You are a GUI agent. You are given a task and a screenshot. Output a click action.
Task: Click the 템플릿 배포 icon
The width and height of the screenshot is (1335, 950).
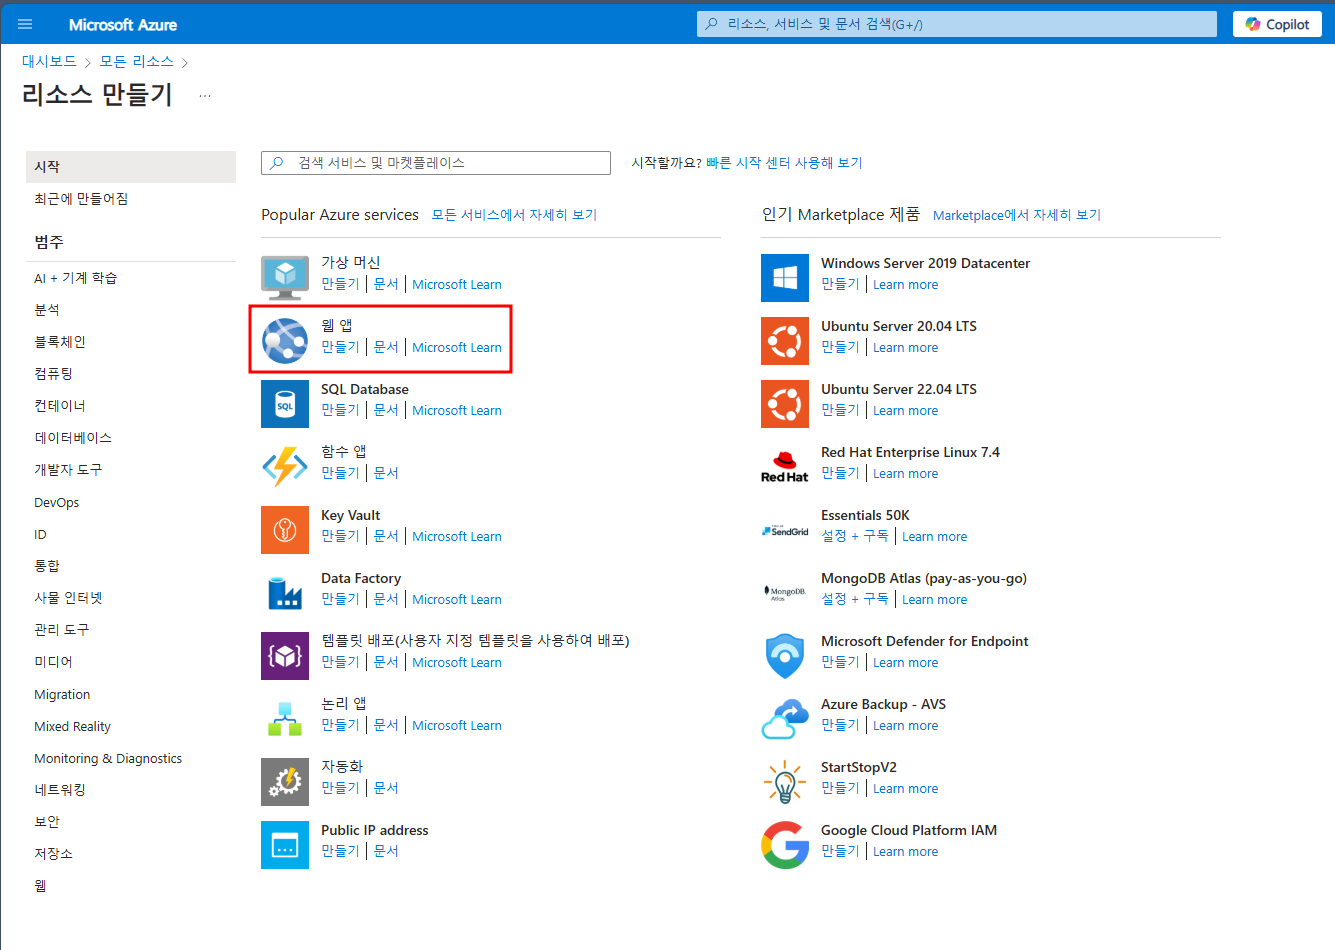pos(285,655)
